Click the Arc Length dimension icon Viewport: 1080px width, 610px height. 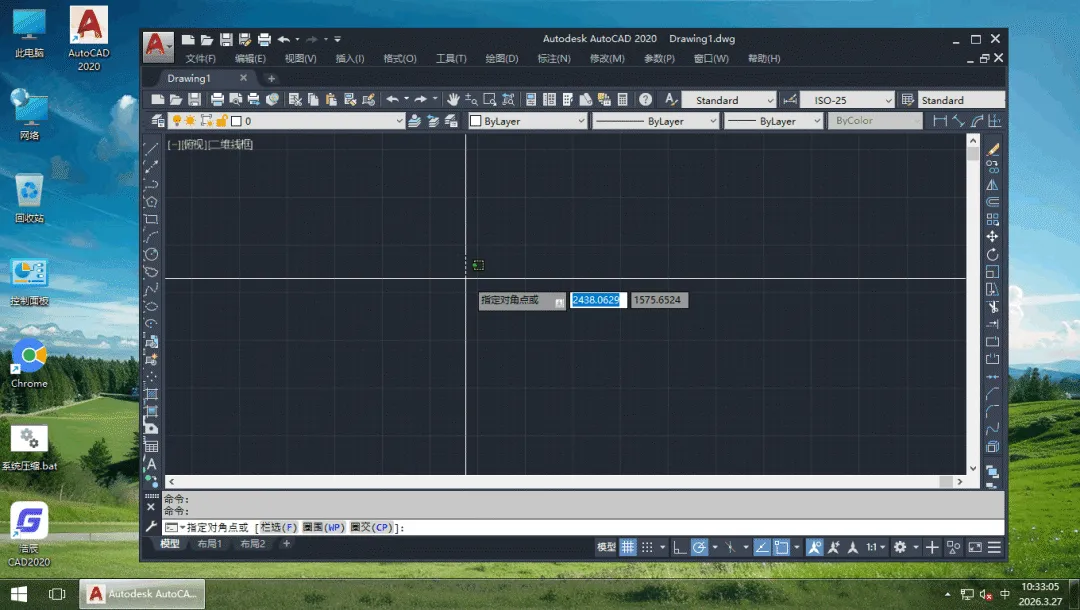(x=977, y=121)
